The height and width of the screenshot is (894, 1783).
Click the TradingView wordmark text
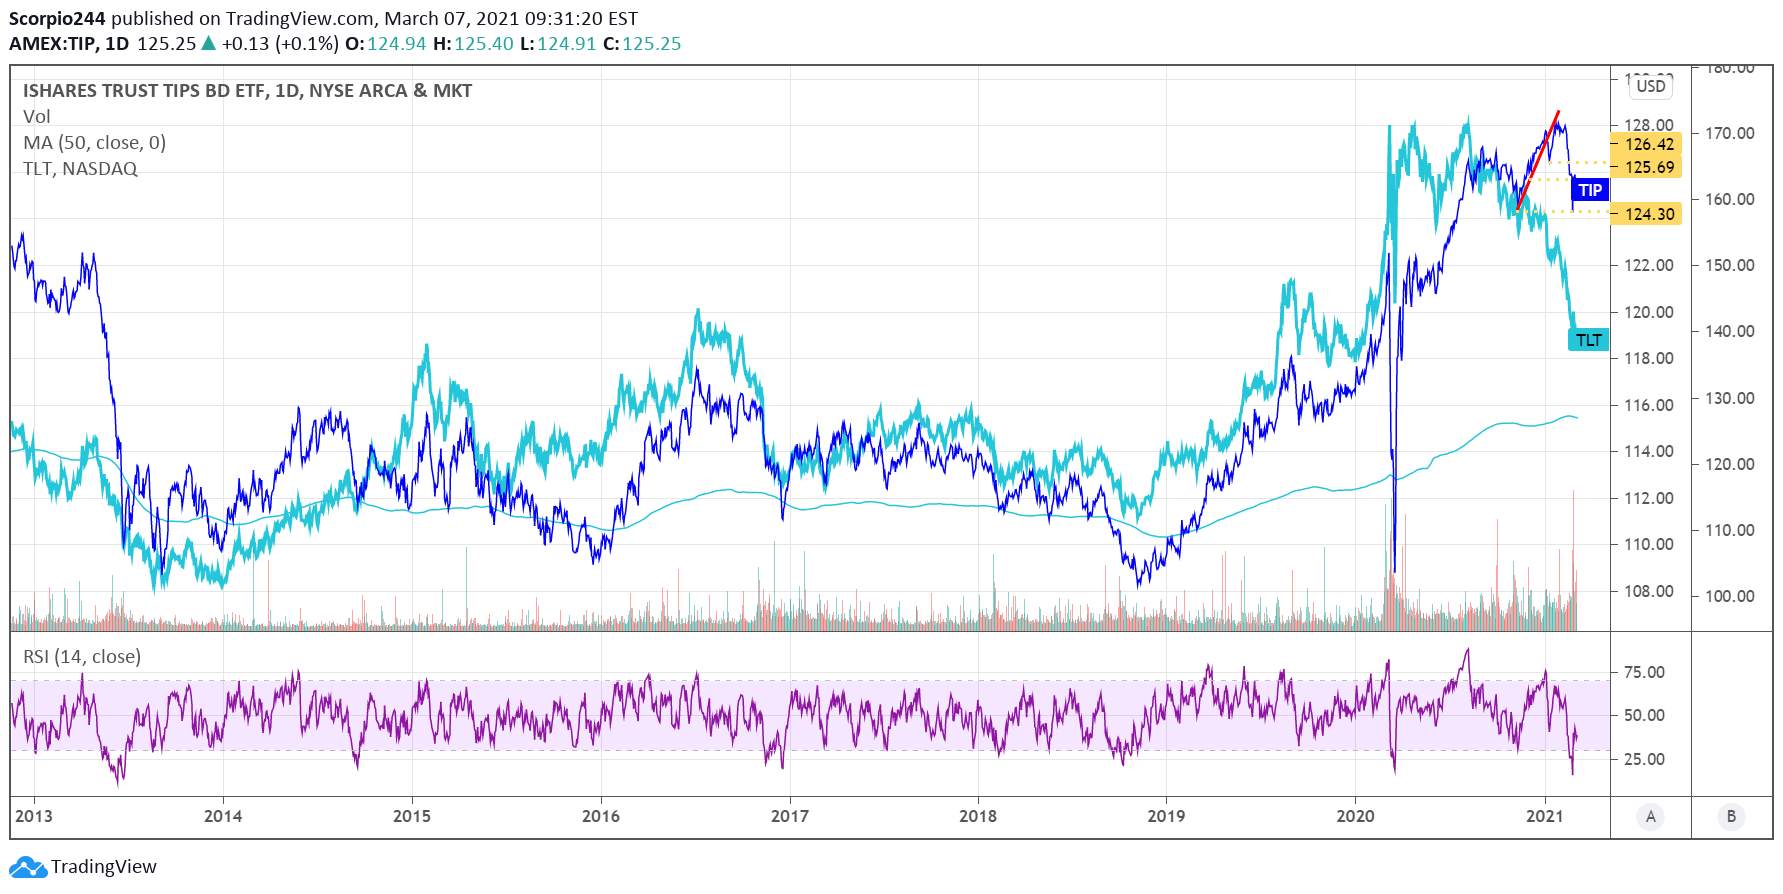[104, 867]
